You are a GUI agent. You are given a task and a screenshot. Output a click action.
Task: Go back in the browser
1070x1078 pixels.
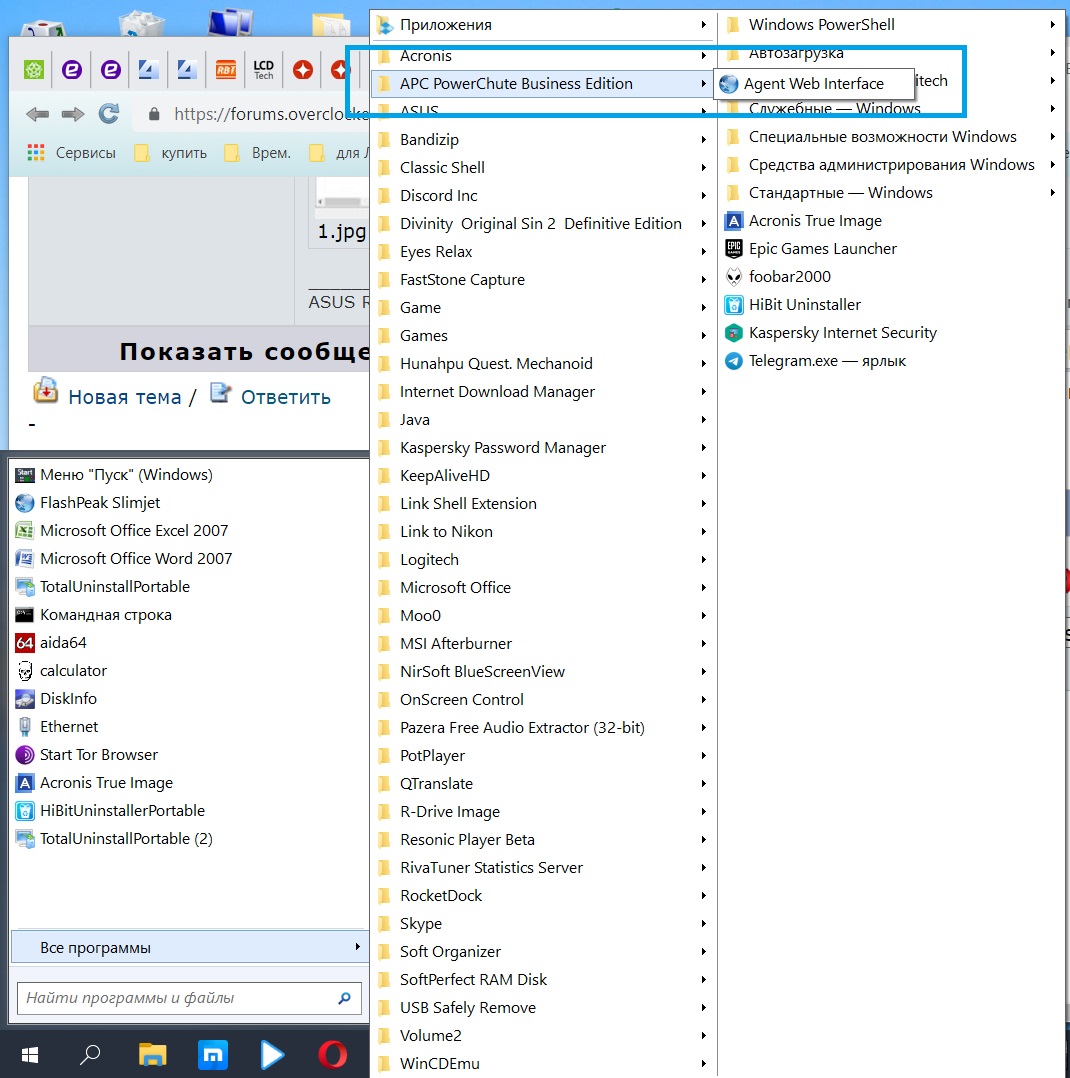[37, 113]
